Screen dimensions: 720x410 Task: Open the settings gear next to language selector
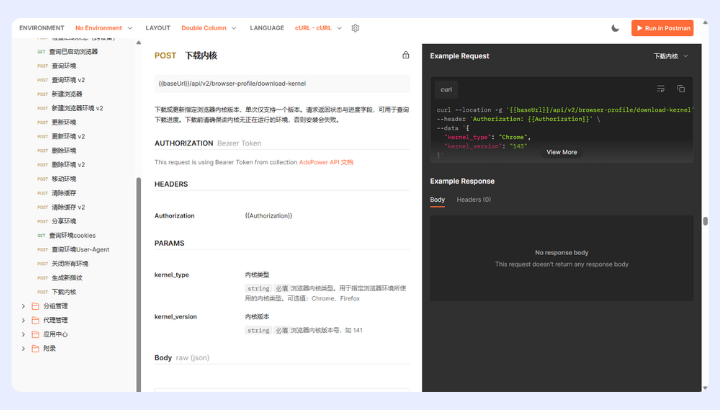[355, 28]
